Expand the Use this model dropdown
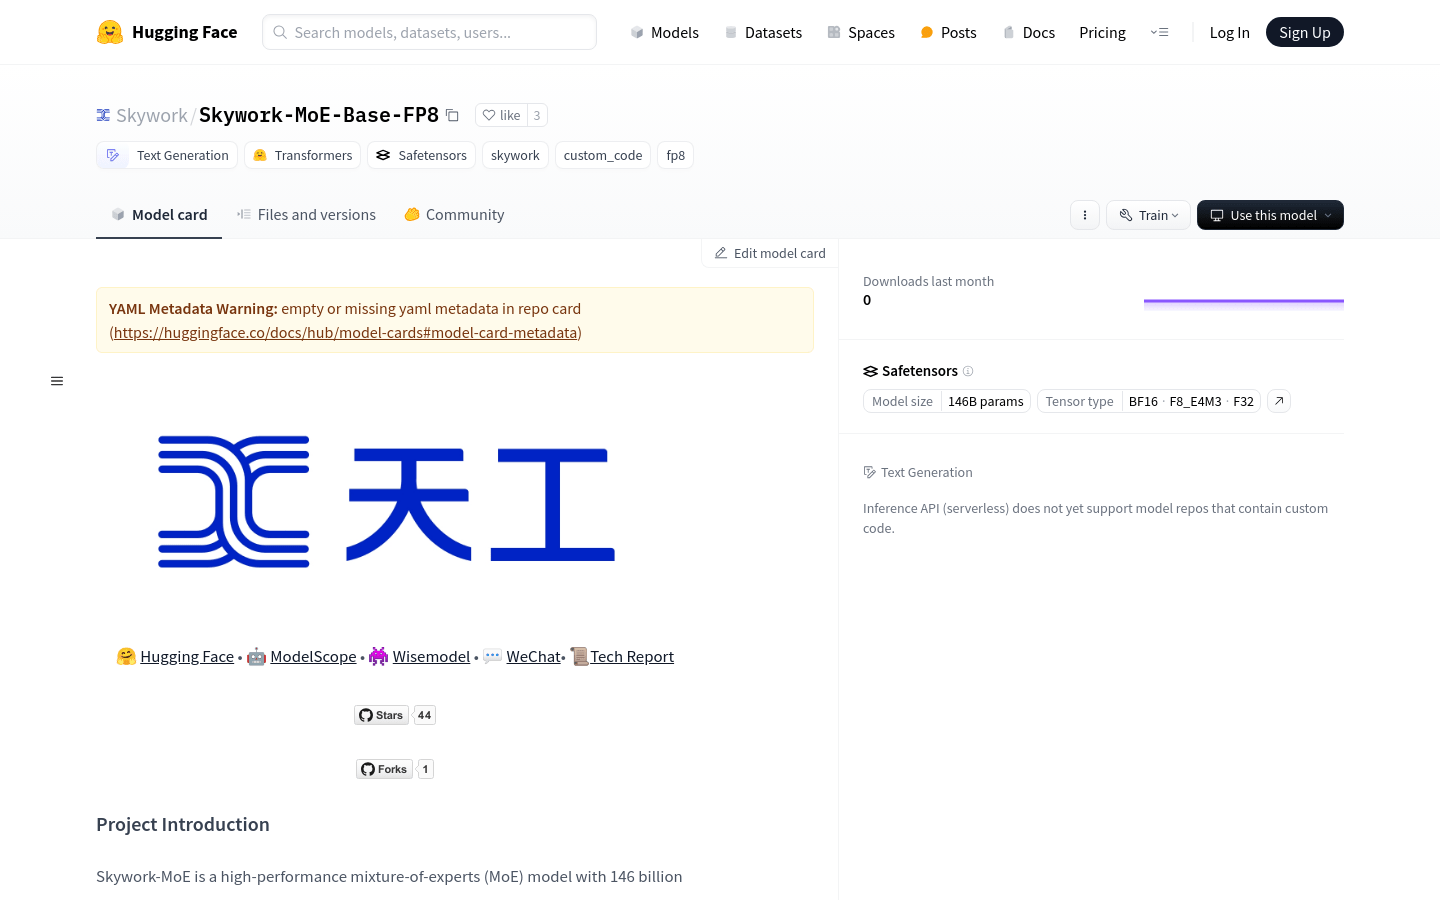The width and height of the screenshot is (1440, 900). (x=1270, y=215)
